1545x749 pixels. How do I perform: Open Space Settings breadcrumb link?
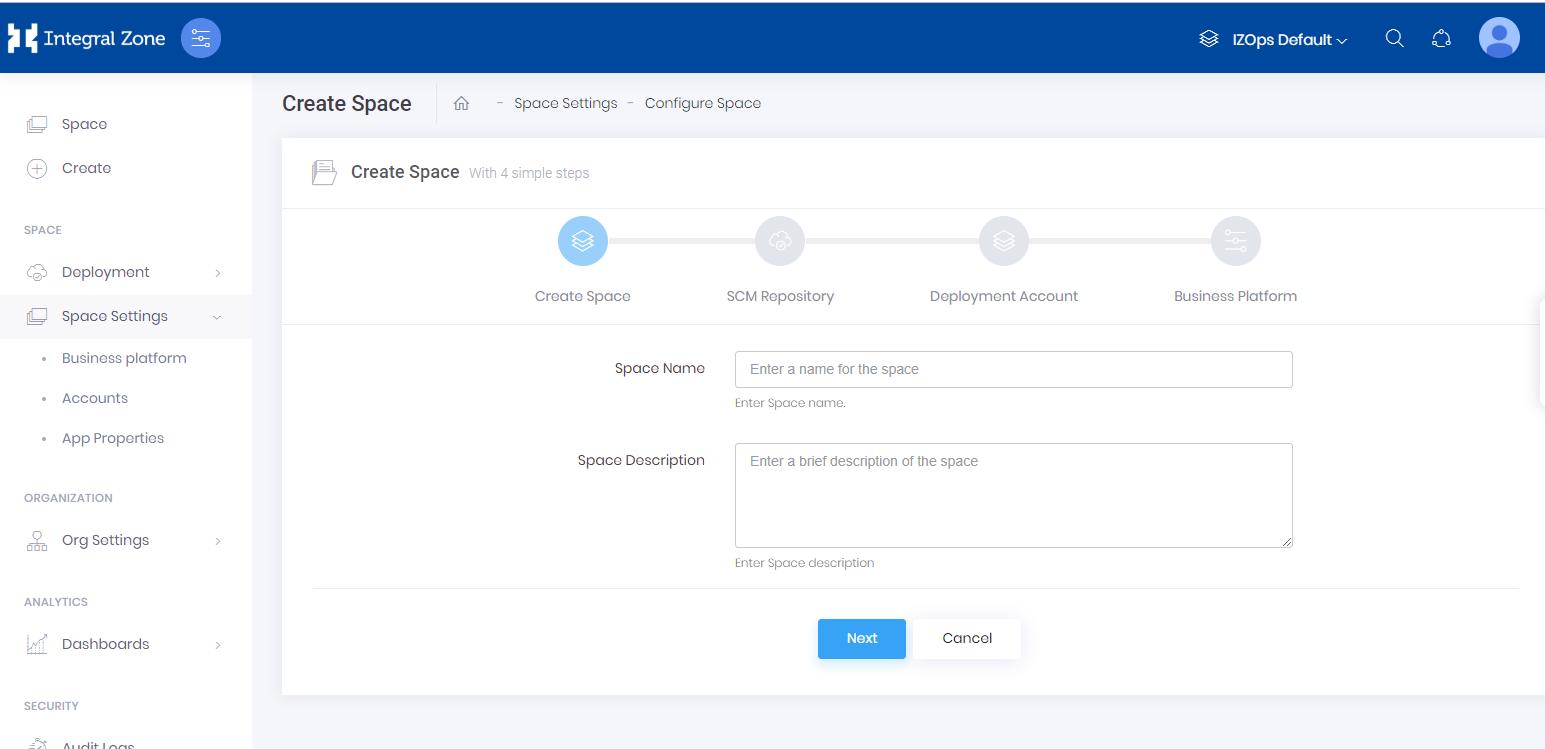pyautogui.click(x=566, y=103)
